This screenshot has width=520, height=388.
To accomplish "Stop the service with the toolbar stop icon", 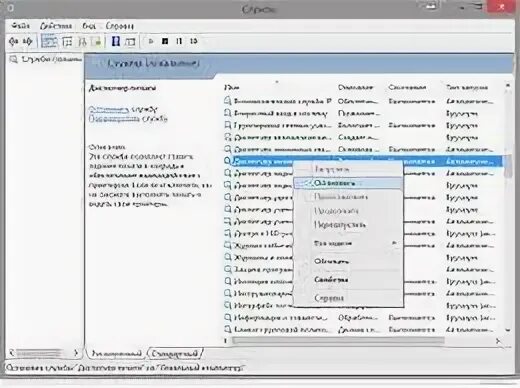I will coord(165,41).
